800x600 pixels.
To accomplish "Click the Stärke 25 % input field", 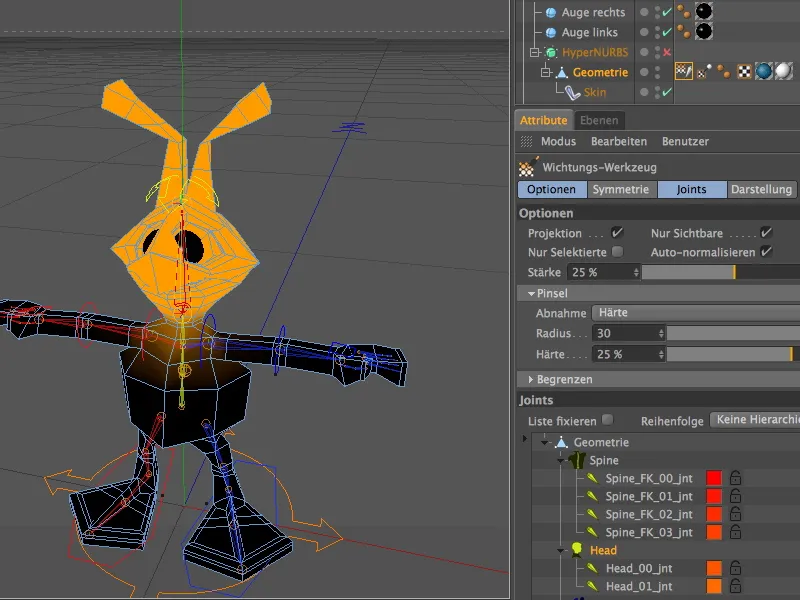I will pos(604,272).
